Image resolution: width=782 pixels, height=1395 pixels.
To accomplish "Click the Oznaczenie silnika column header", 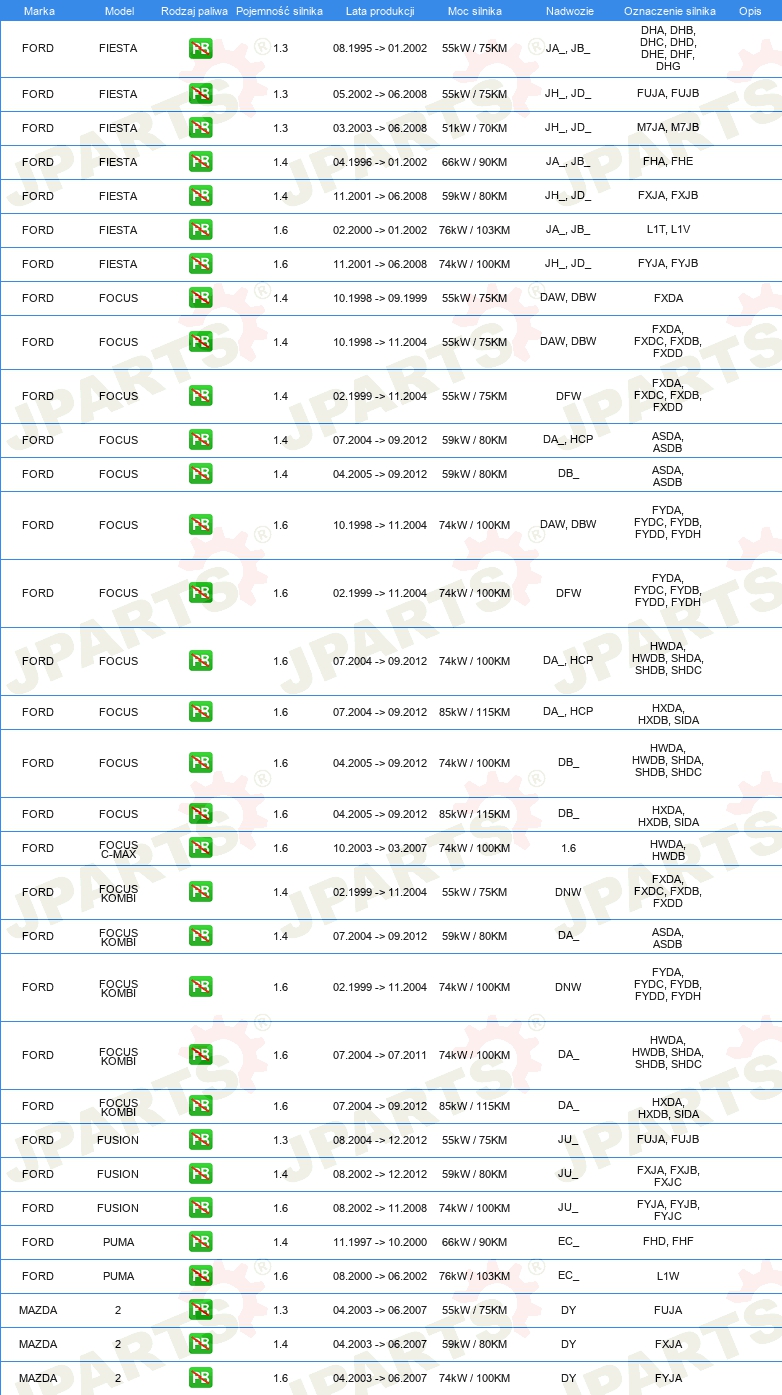I will [669, 11].
